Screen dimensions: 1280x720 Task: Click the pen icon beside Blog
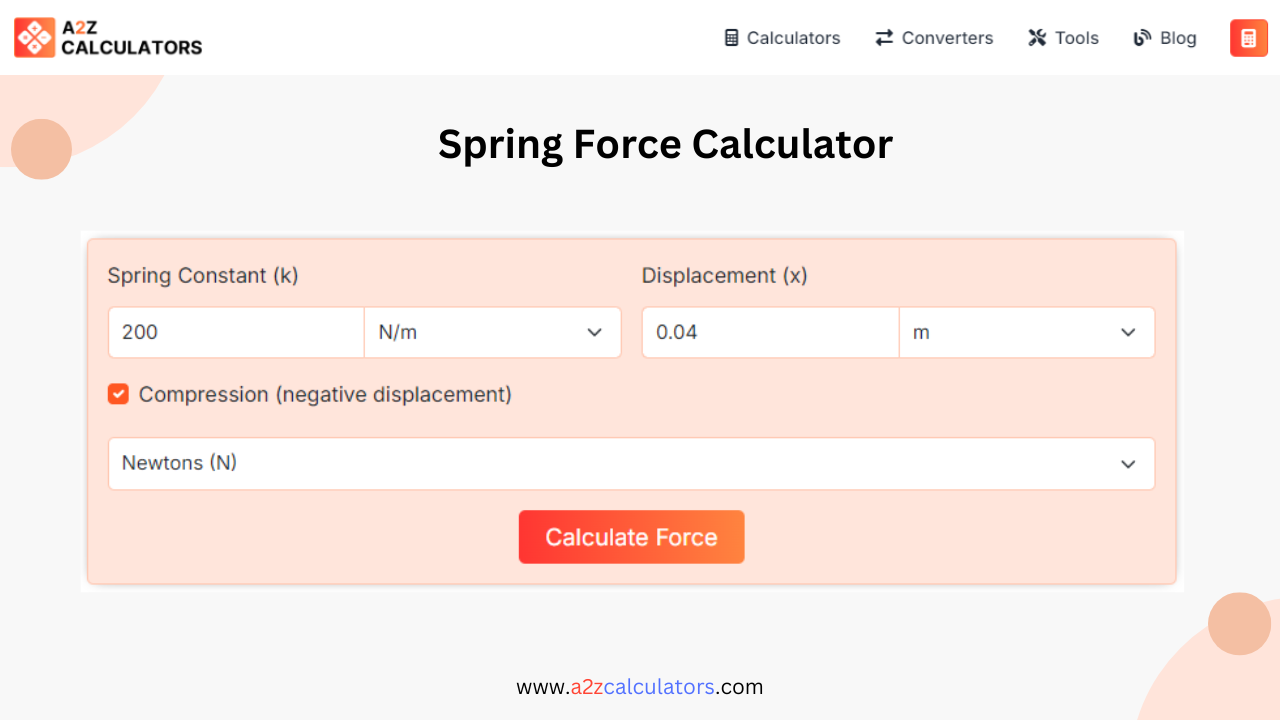1140,37
